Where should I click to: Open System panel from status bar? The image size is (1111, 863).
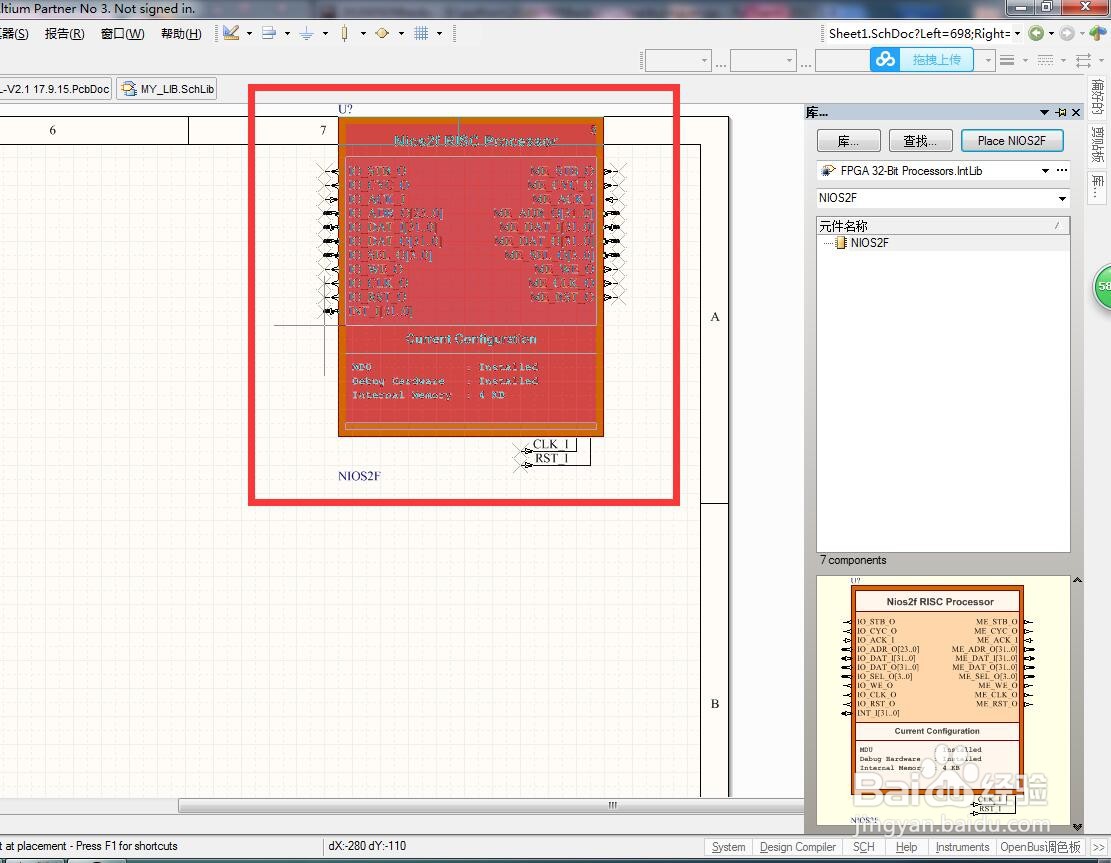(728, 847)
